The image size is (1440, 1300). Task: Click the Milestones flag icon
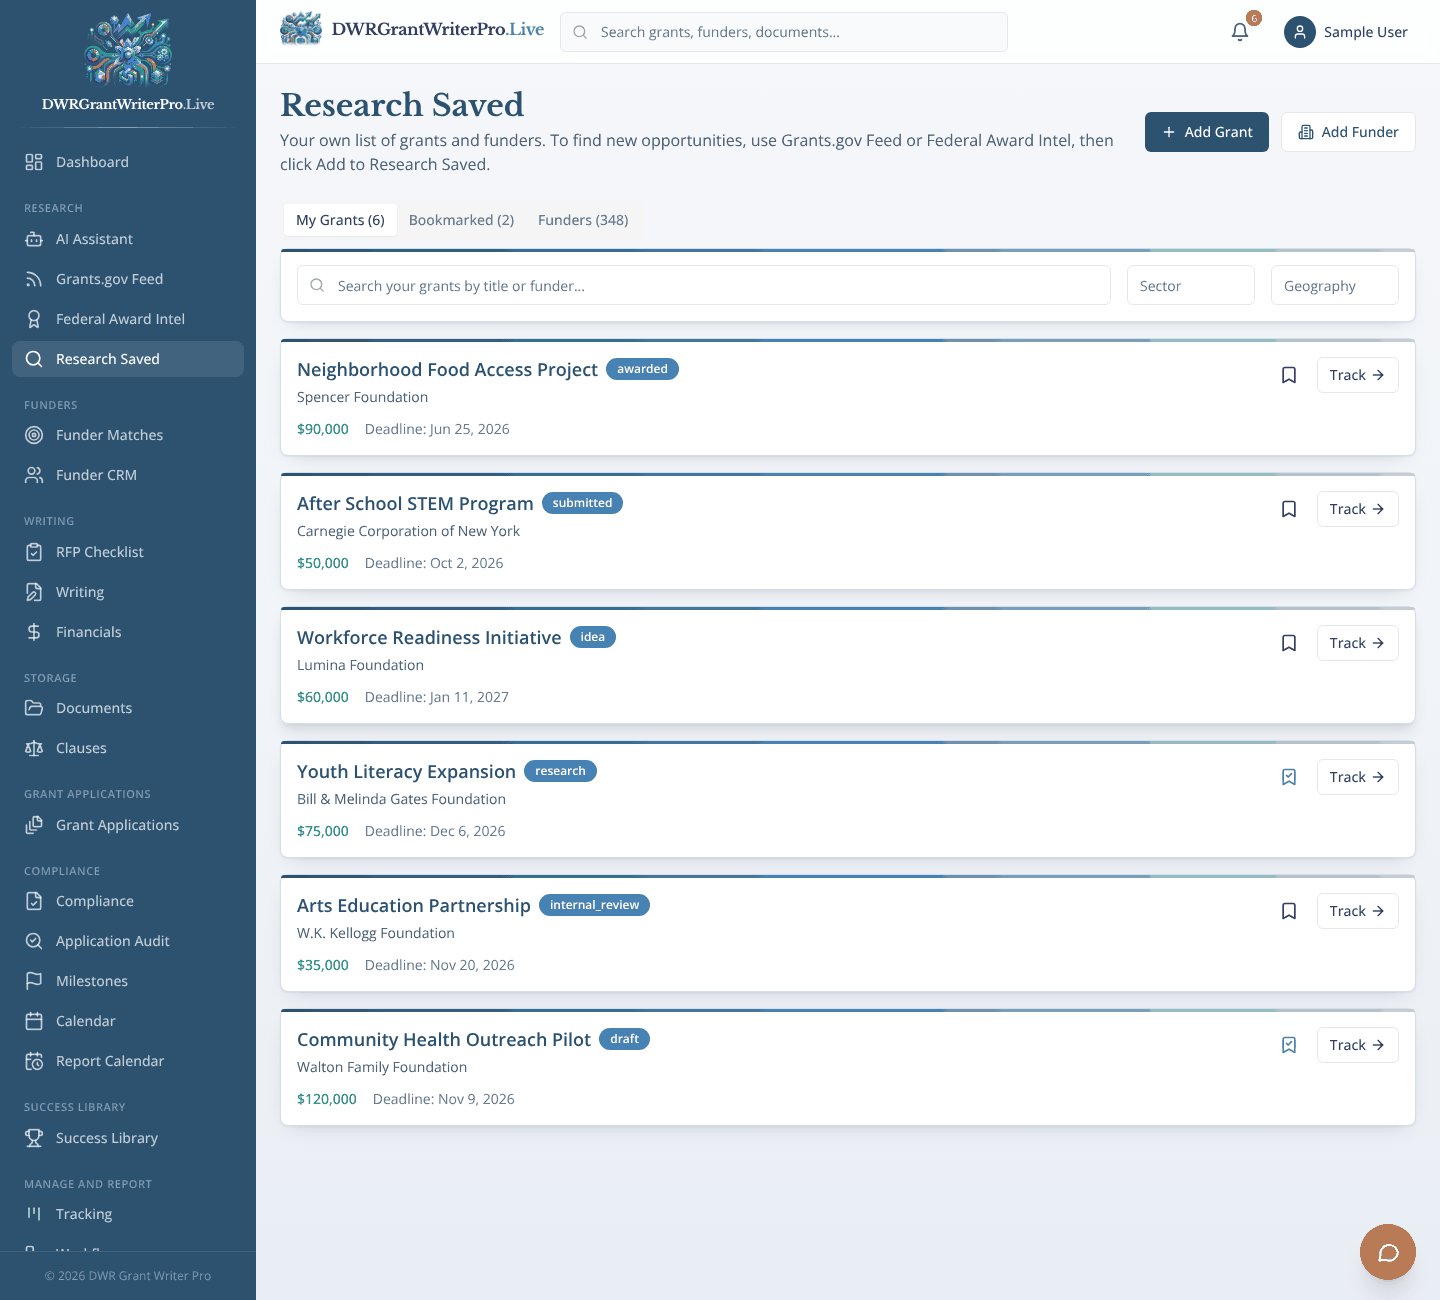tap(34, 981)
